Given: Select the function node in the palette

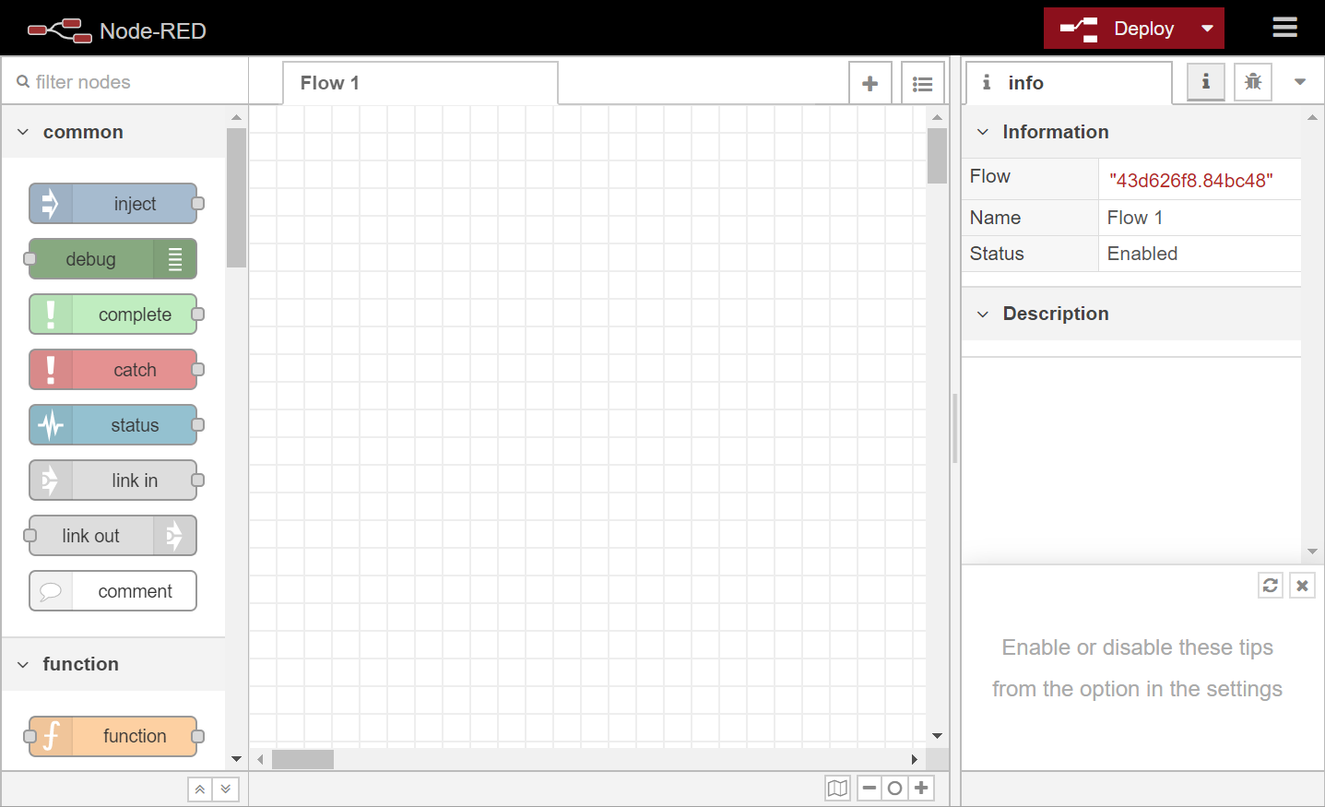Looking at the screenshot, I should 113,736.
